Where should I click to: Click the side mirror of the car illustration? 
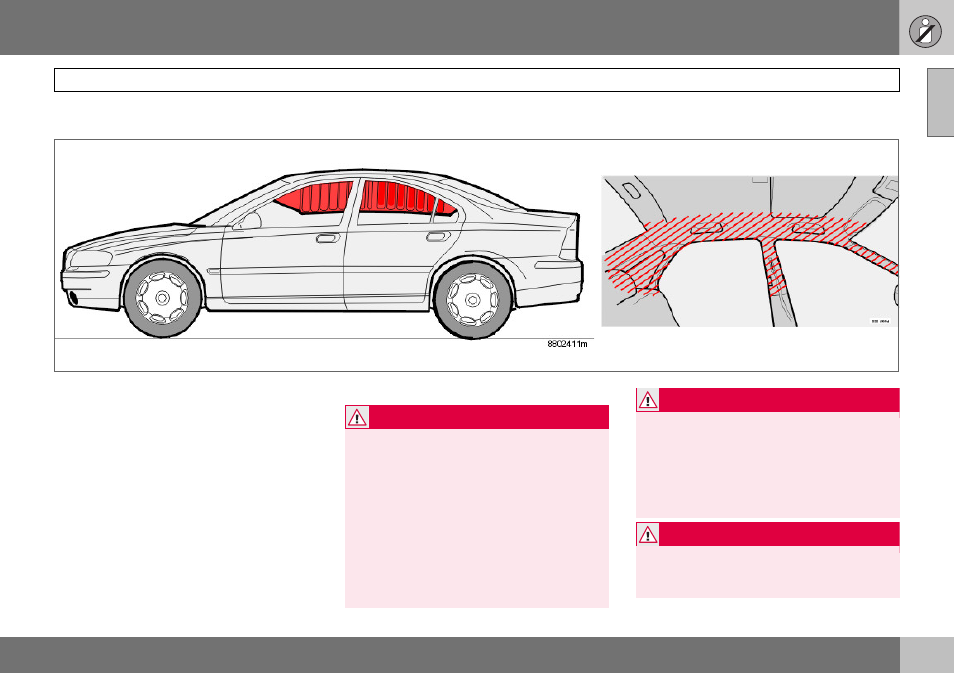coord(248,221)
